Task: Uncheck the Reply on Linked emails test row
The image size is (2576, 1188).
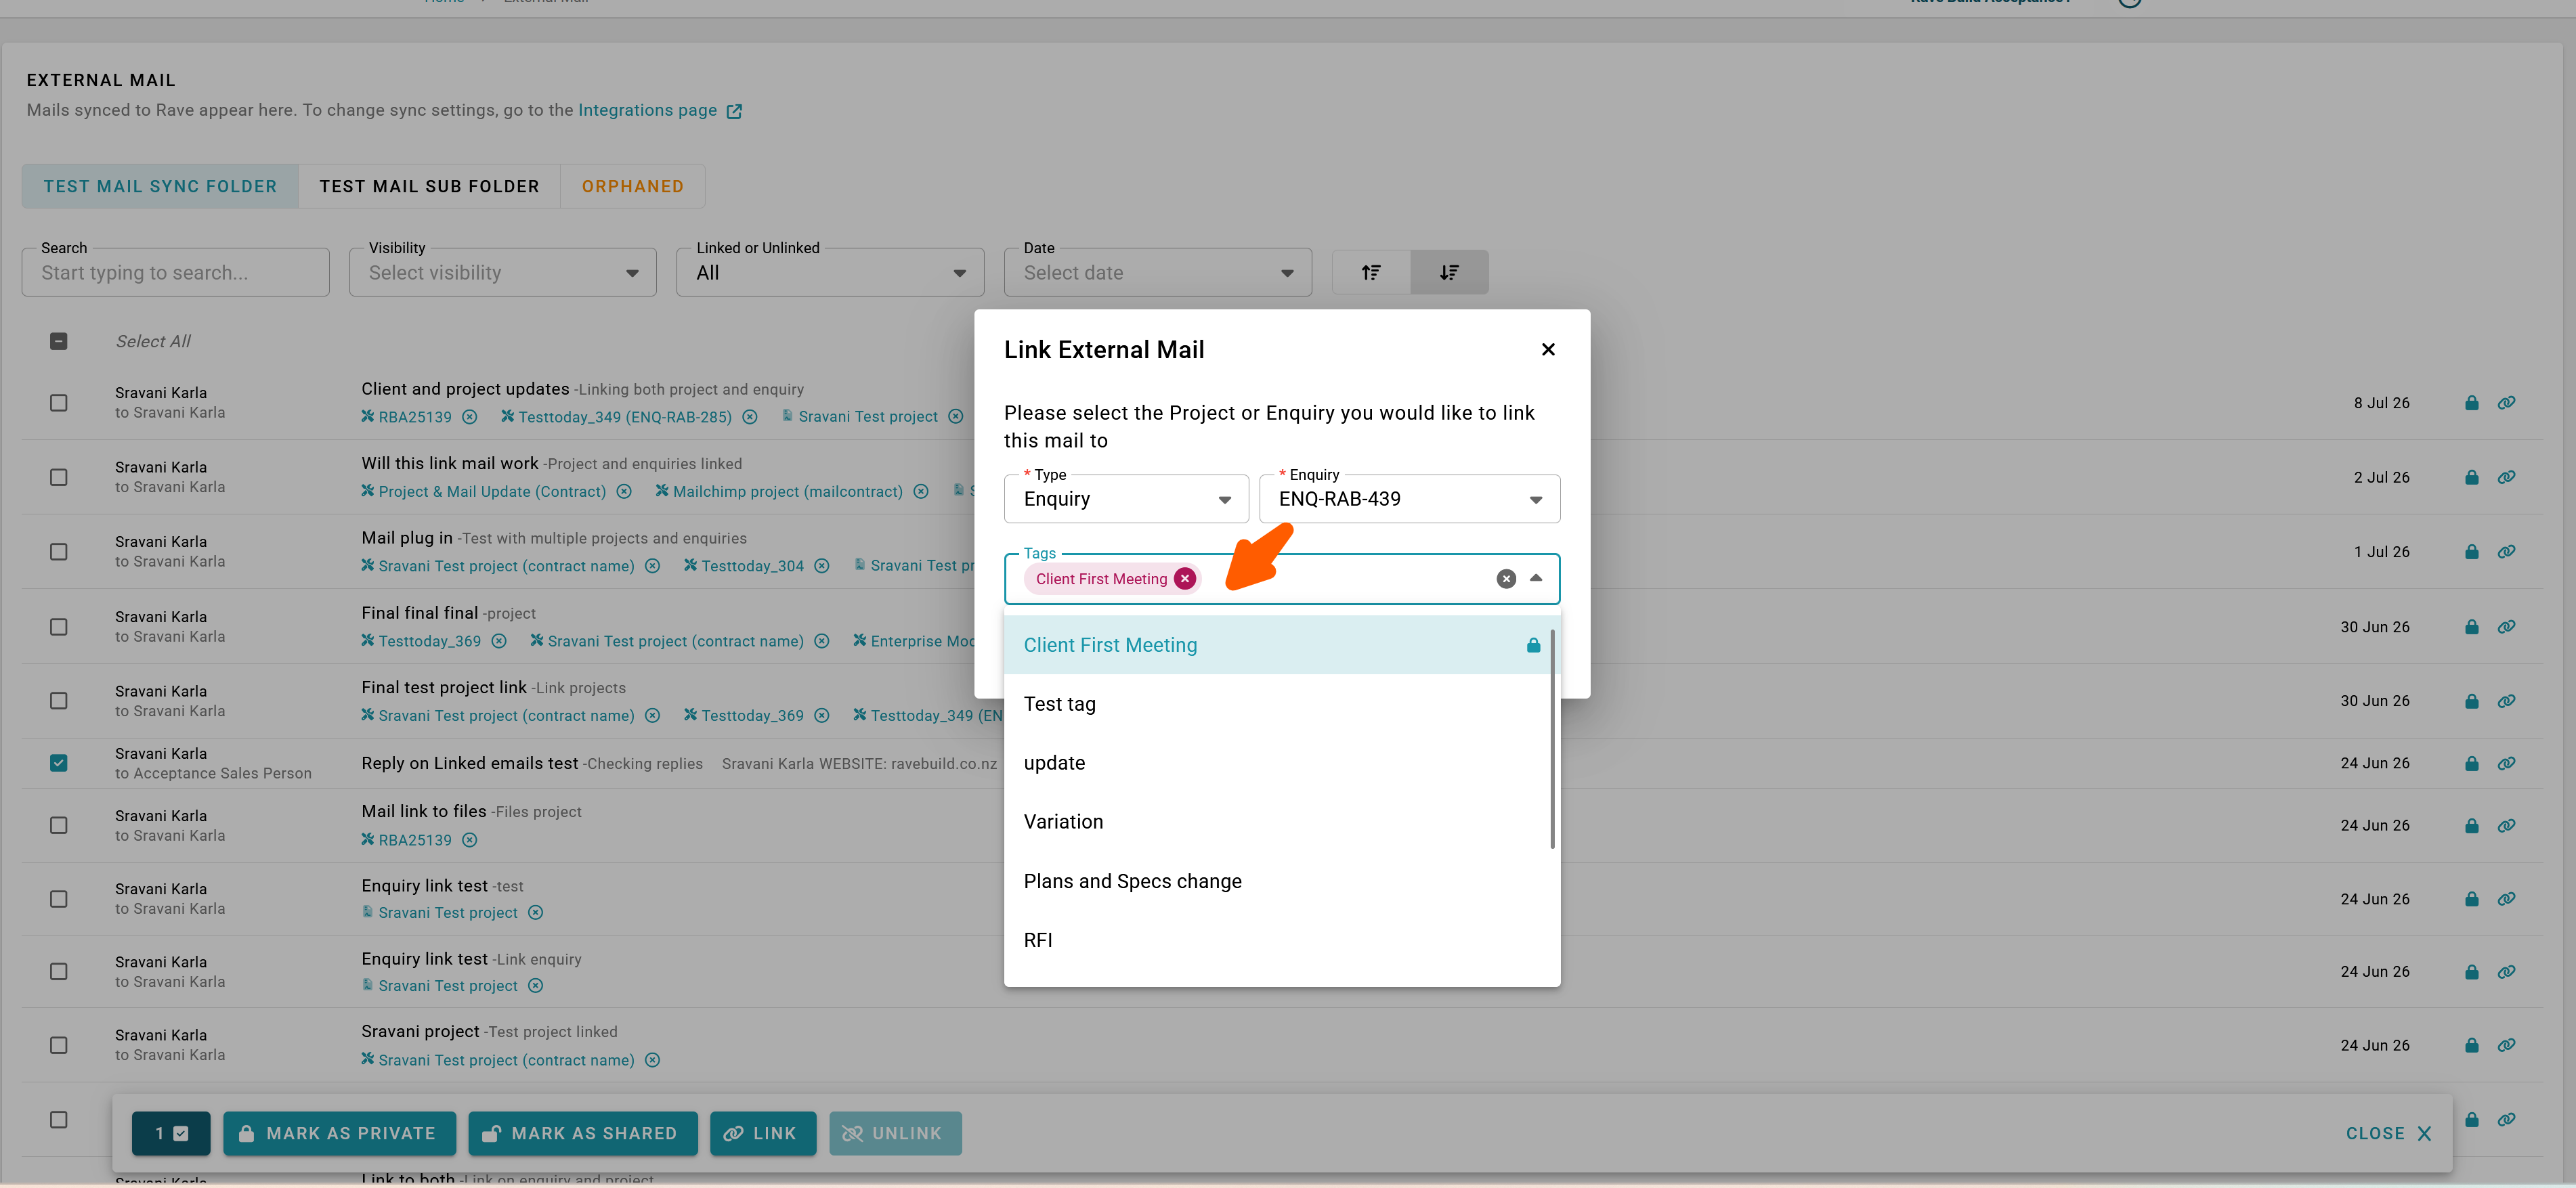Action: coord(59,763)
